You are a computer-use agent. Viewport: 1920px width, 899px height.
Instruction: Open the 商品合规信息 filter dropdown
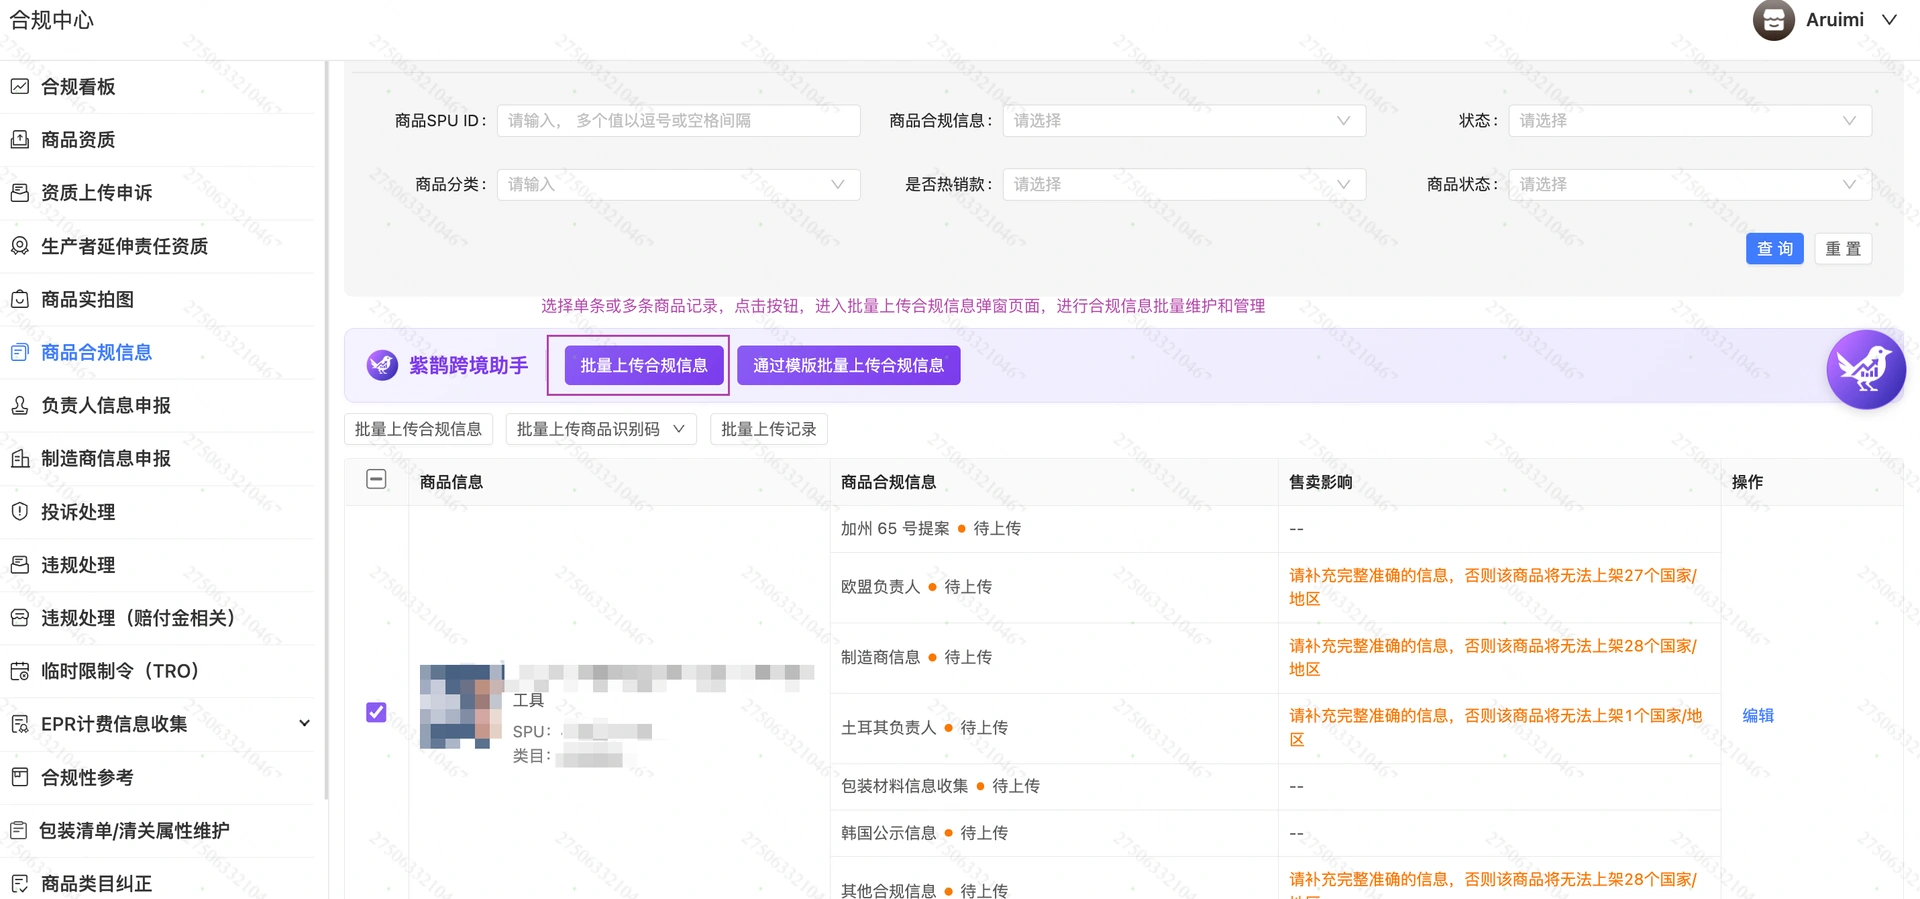point(1184,121)
